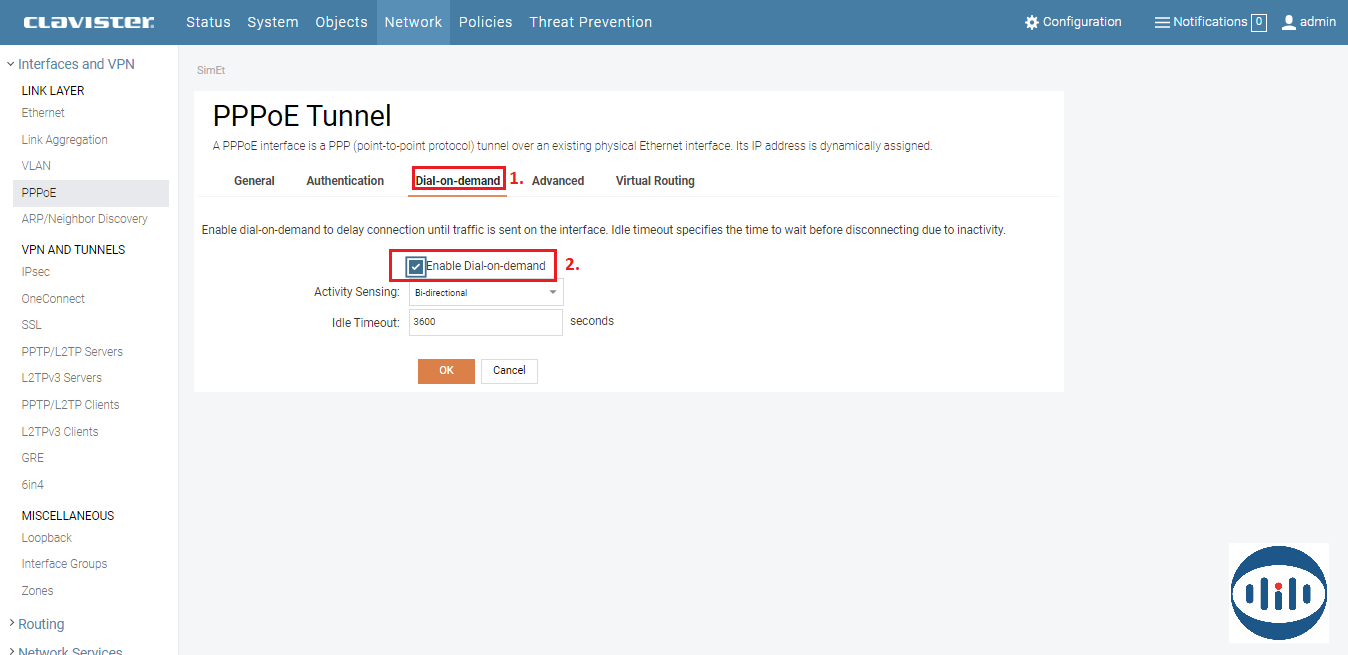Open the Notifications list icon

tap(1162, 22)
